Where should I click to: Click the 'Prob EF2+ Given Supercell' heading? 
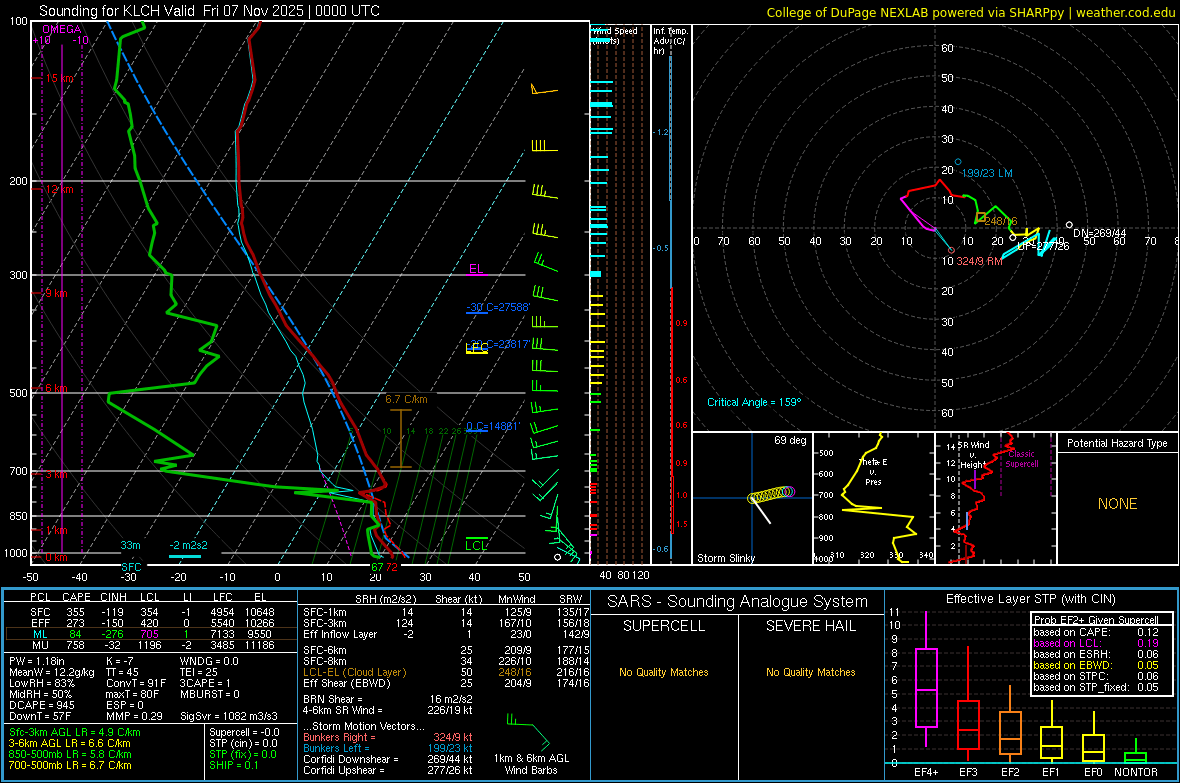pos(1096,620)
